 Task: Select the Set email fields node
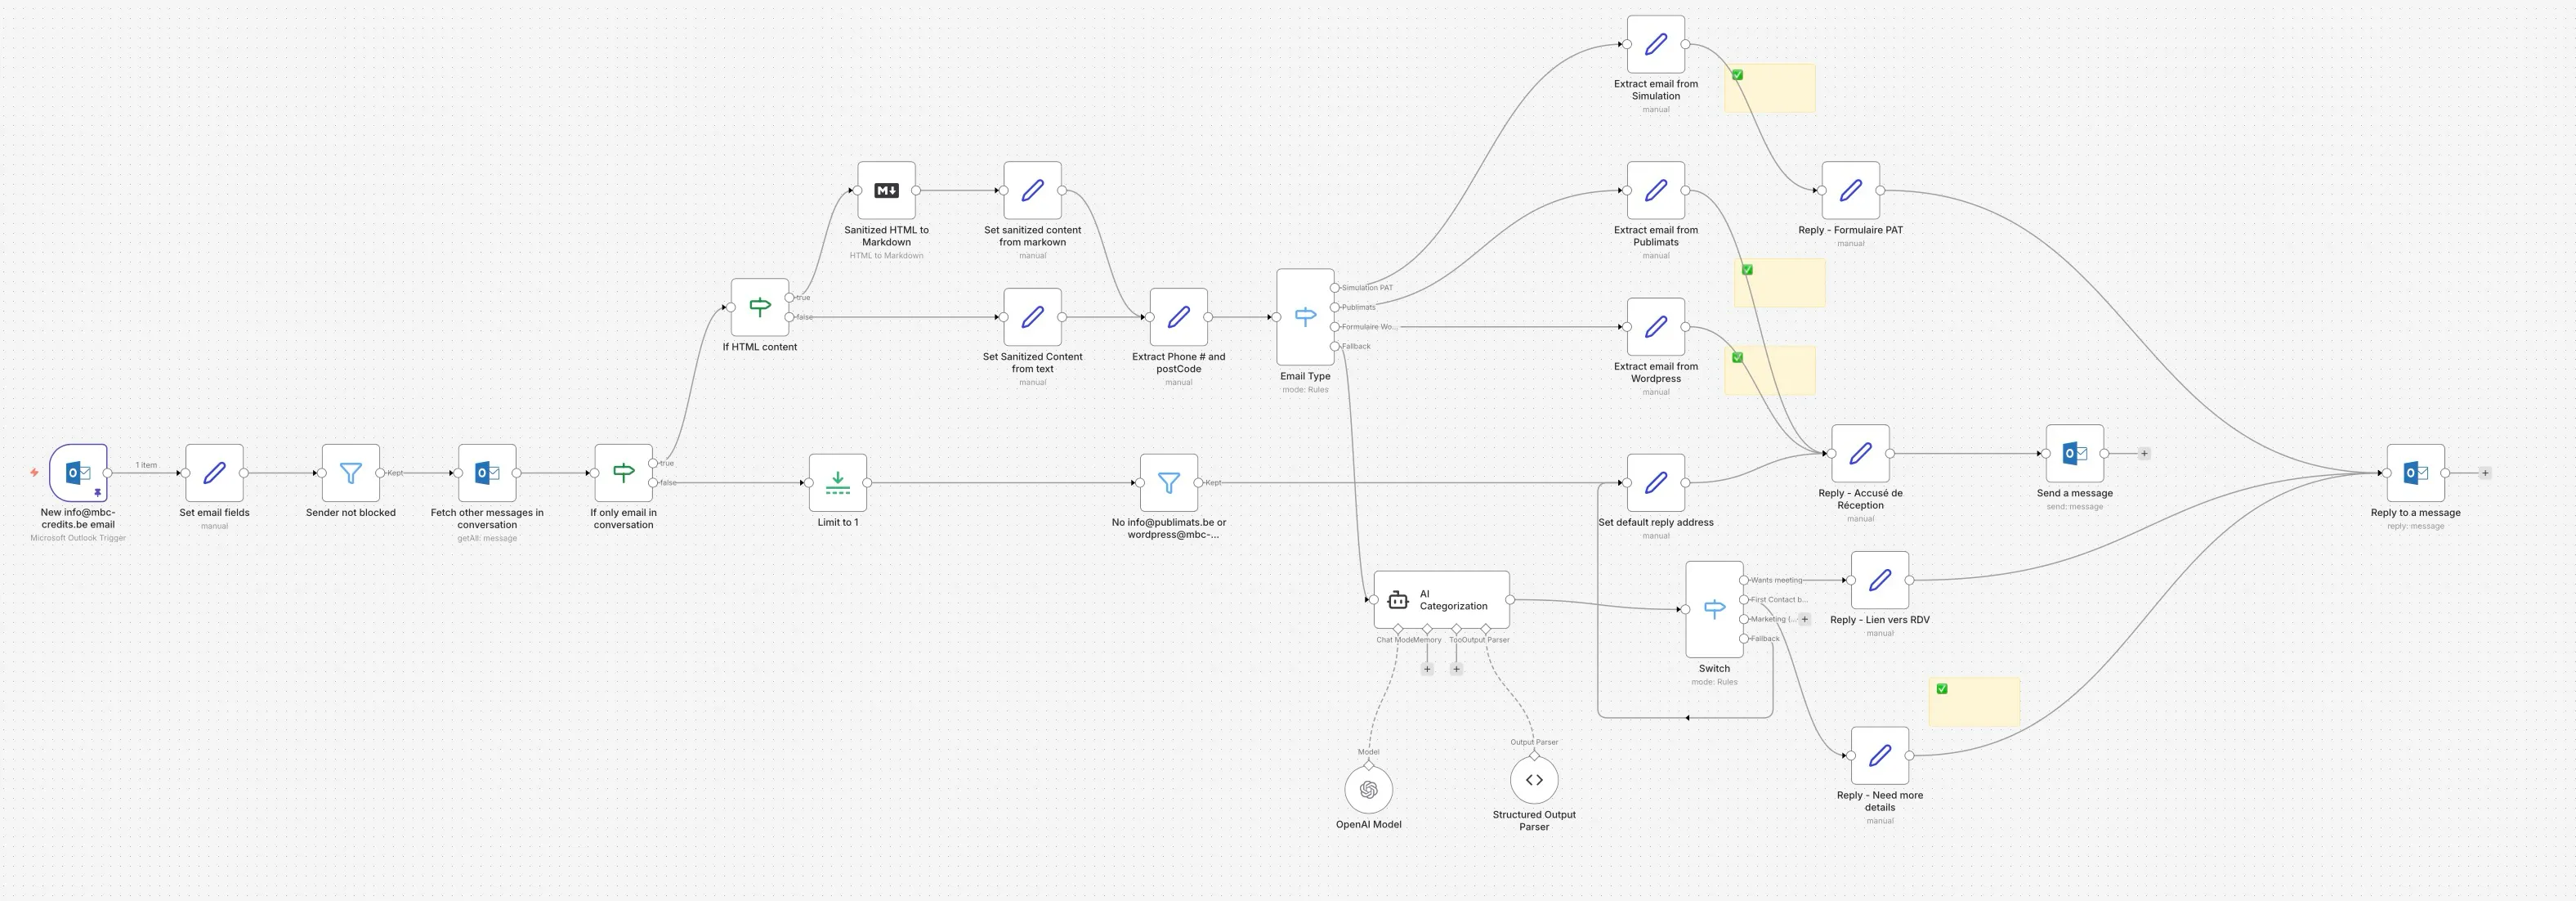coord(213,472)
